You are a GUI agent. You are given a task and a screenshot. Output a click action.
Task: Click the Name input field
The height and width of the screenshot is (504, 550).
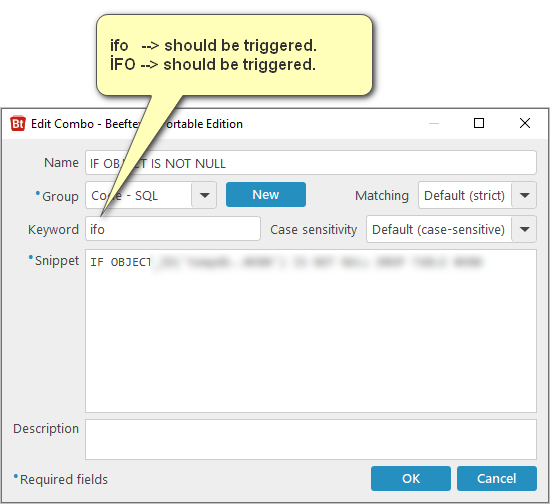[311, 163]
